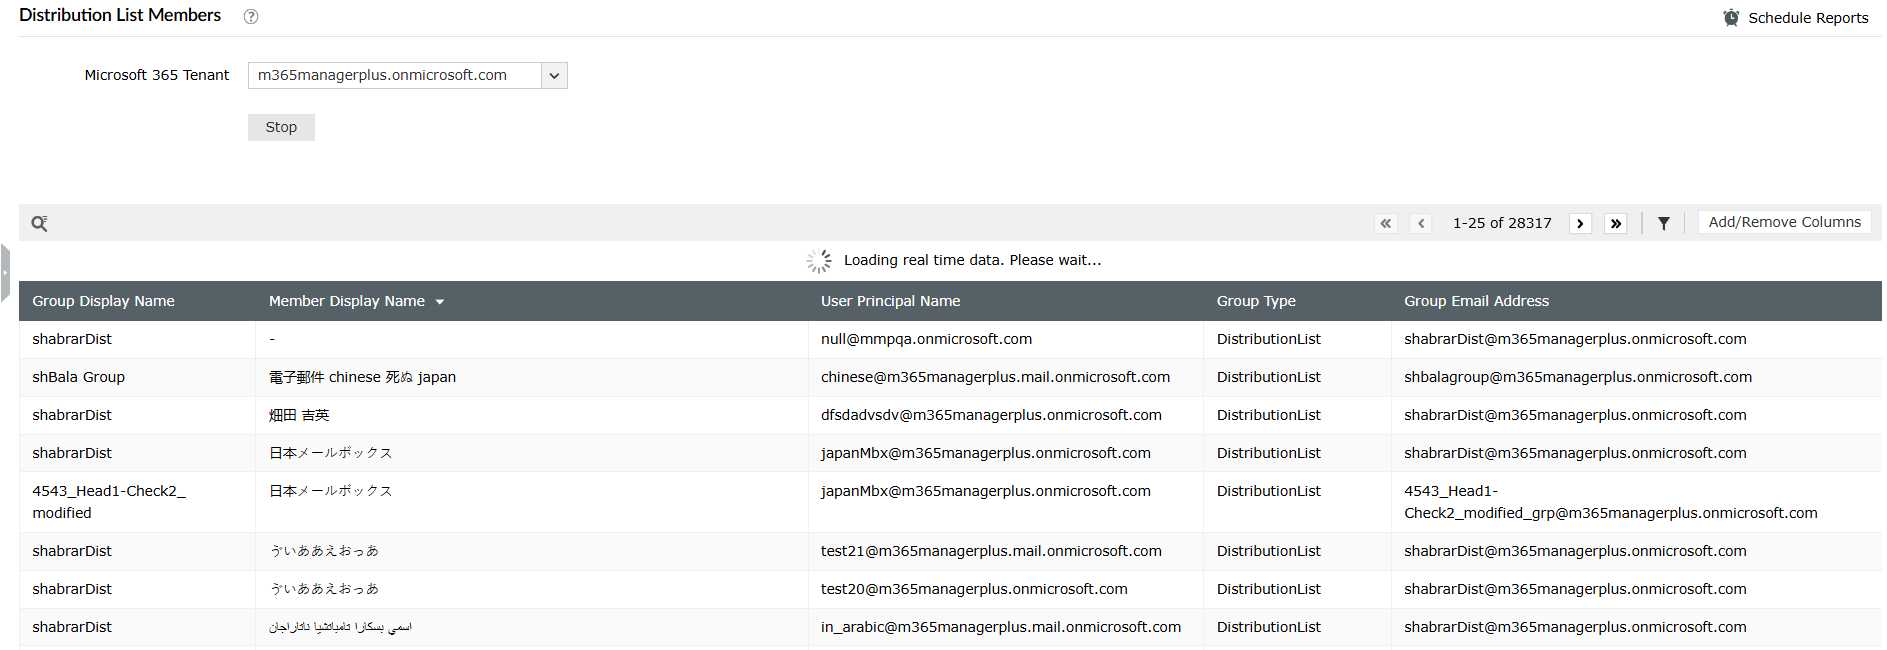Click the help question mark icon
The height and width of the screenshot is (650, 1887).
pyautogui.click(x=251, y=17)
